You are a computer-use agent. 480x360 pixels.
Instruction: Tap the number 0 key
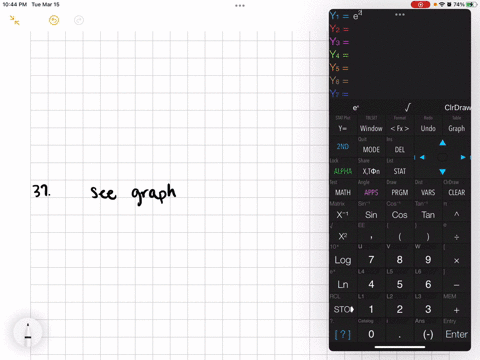click(371, 334)
